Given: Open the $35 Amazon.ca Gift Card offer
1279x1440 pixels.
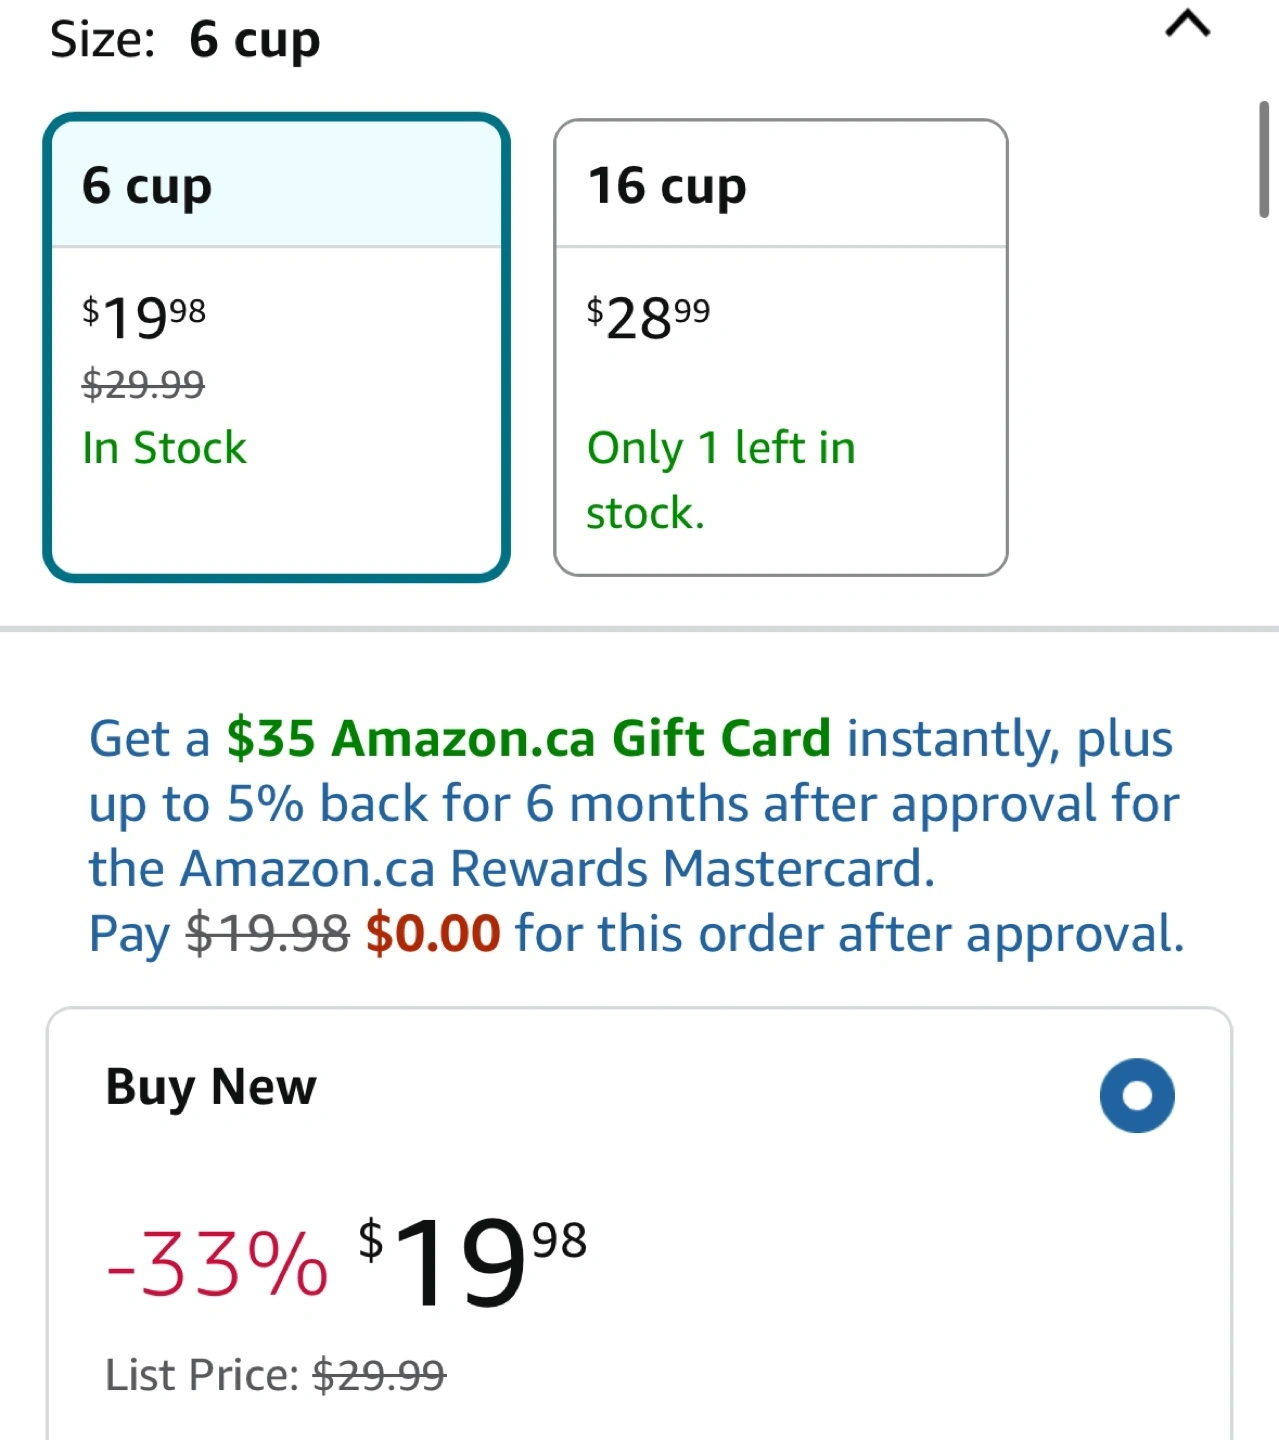Looking at the screenshot, I should tap(528, 739).
